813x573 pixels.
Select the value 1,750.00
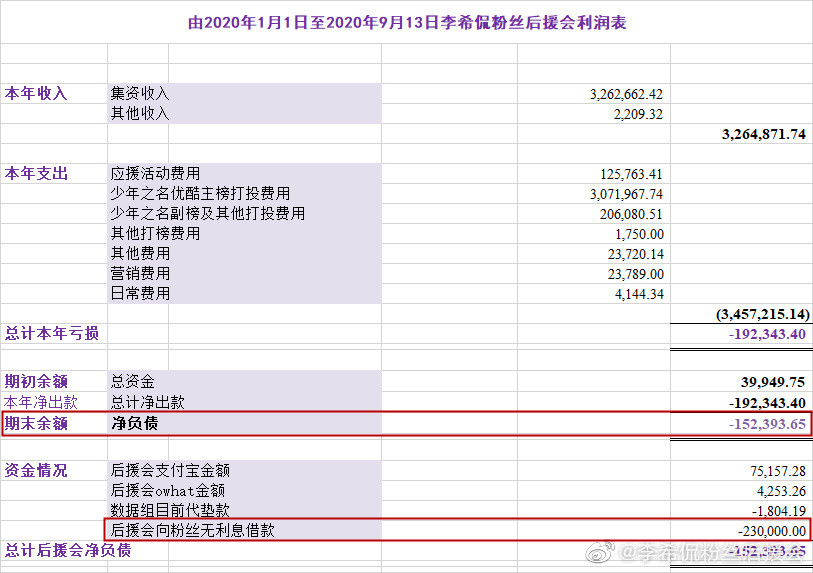(639, 234)
